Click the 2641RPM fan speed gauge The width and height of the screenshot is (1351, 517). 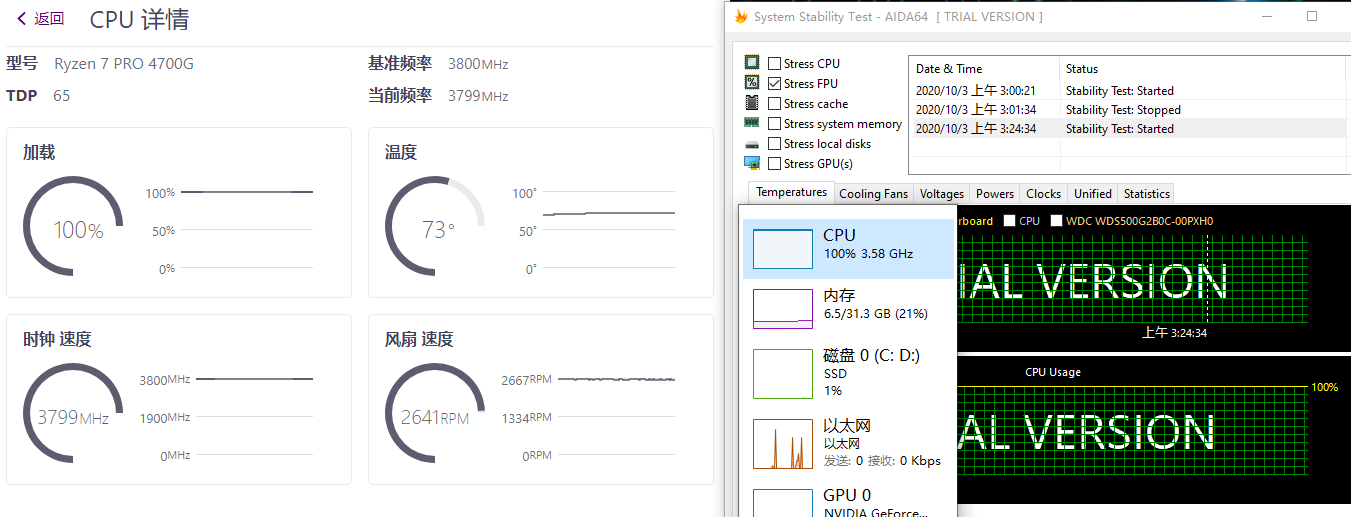436,414
